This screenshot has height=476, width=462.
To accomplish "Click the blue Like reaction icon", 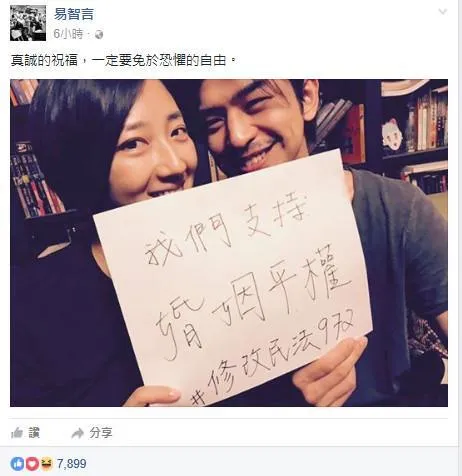I will [17, 464].
